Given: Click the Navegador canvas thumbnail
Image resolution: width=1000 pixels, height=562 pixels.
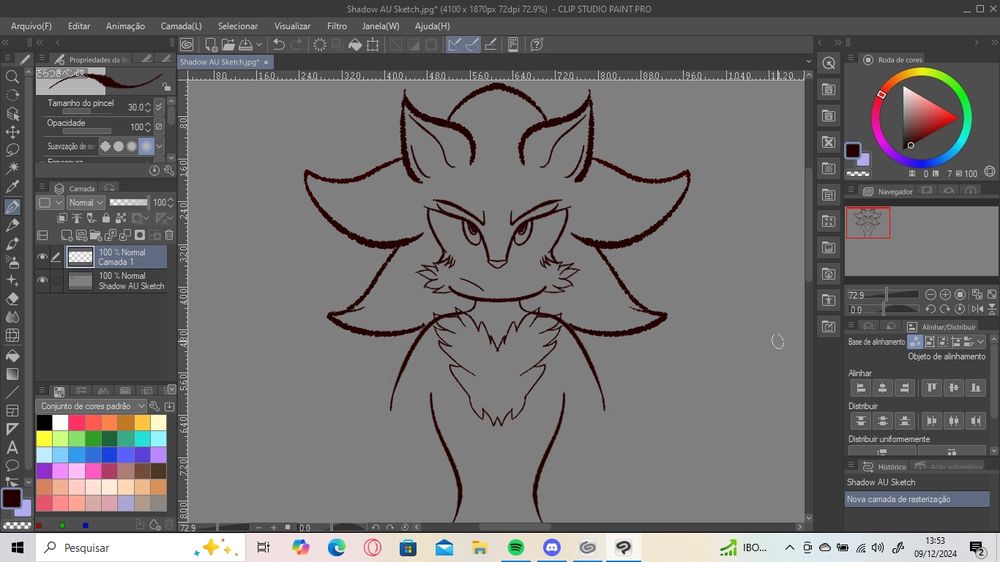Looking at the screenshot, I should pos(867,223).
